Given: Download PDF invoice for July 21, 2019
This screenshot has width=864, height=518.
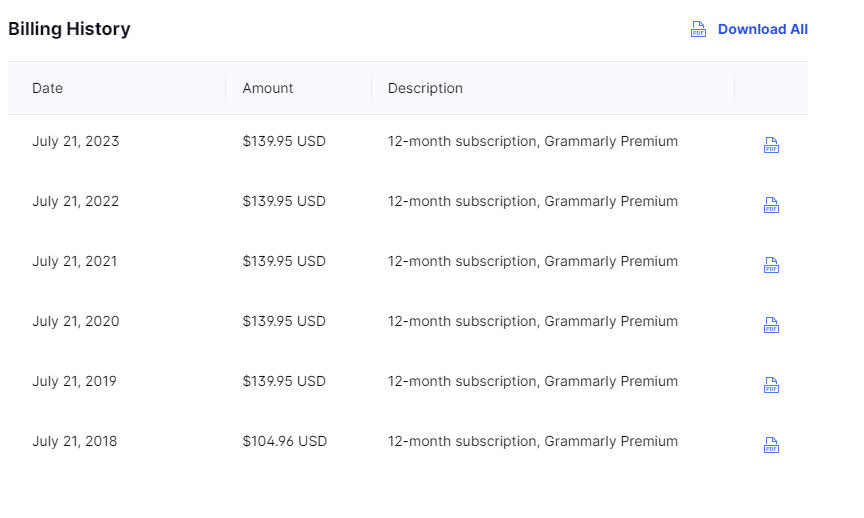Looking at the screenshot, I should click(x=771, y=385).
